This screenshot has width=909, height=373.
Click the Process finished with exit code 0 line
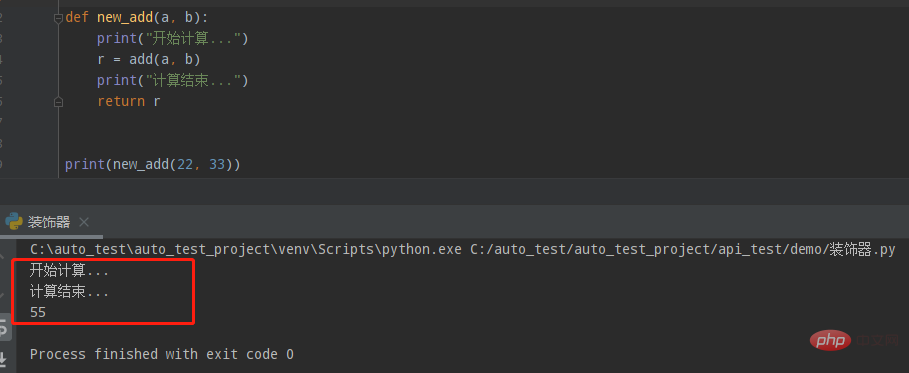pos(162,354)
